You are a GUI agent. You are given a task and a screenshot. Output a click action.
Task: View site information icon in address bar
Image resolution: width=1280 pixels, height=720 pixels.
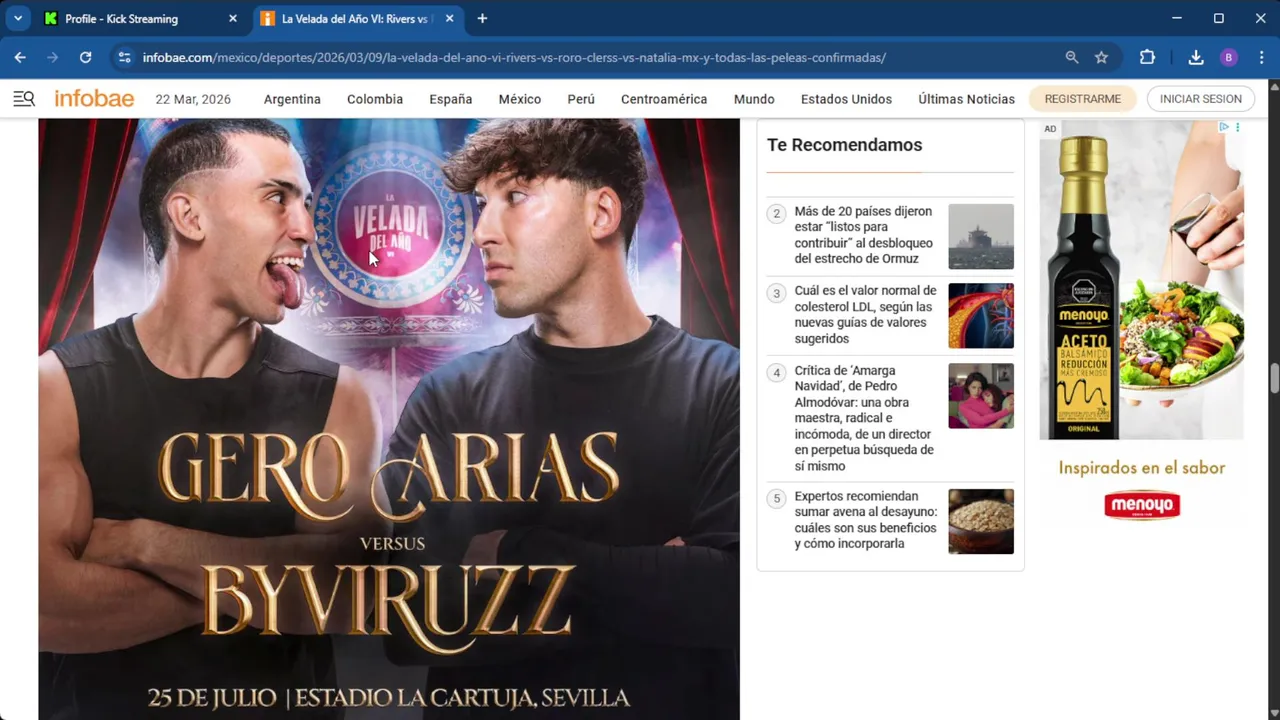point(124,58)
